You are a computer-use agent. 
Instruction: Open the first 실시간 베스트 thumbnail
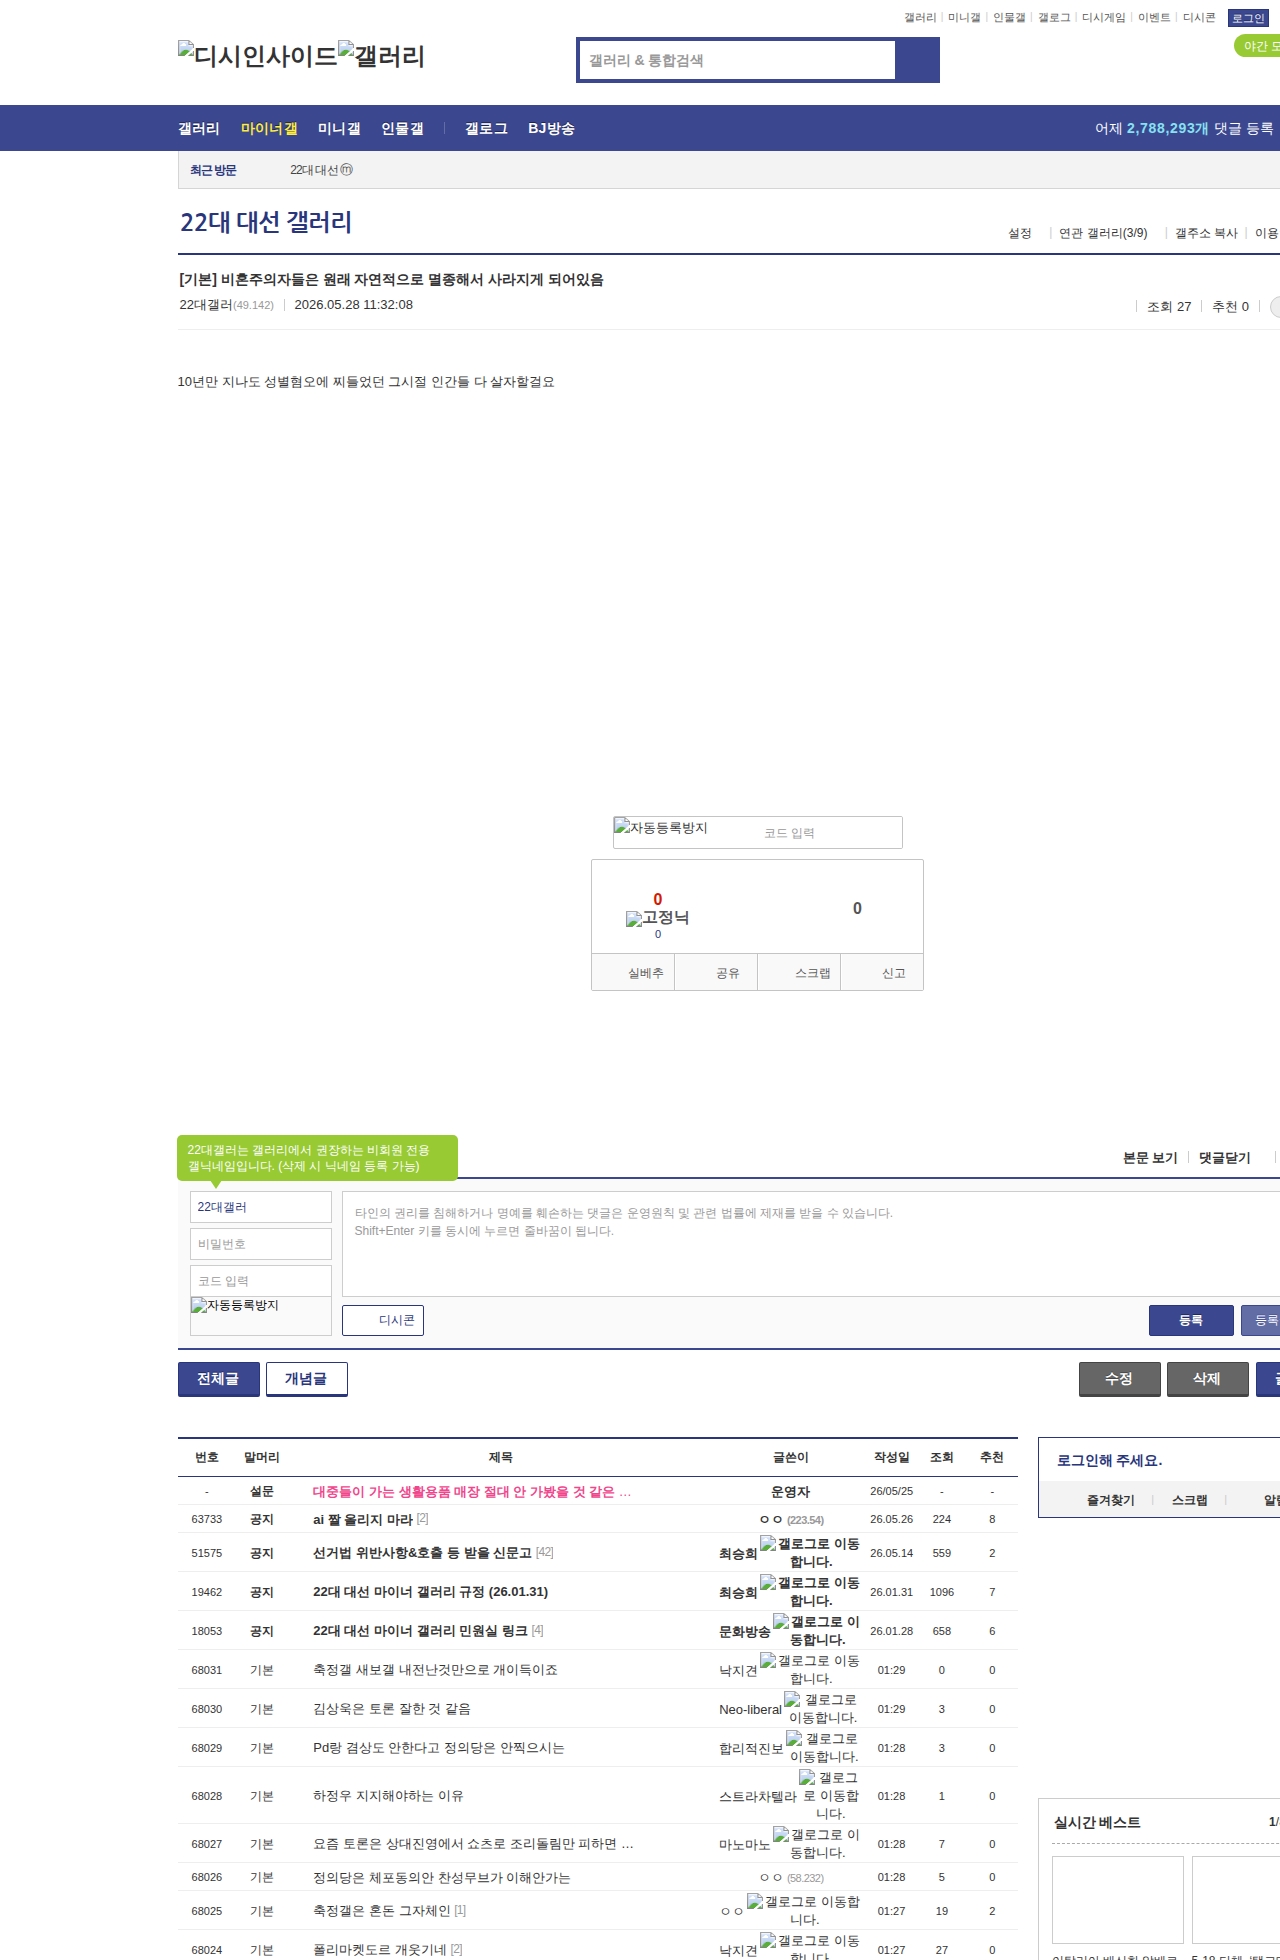(x=1118, y=1899)
